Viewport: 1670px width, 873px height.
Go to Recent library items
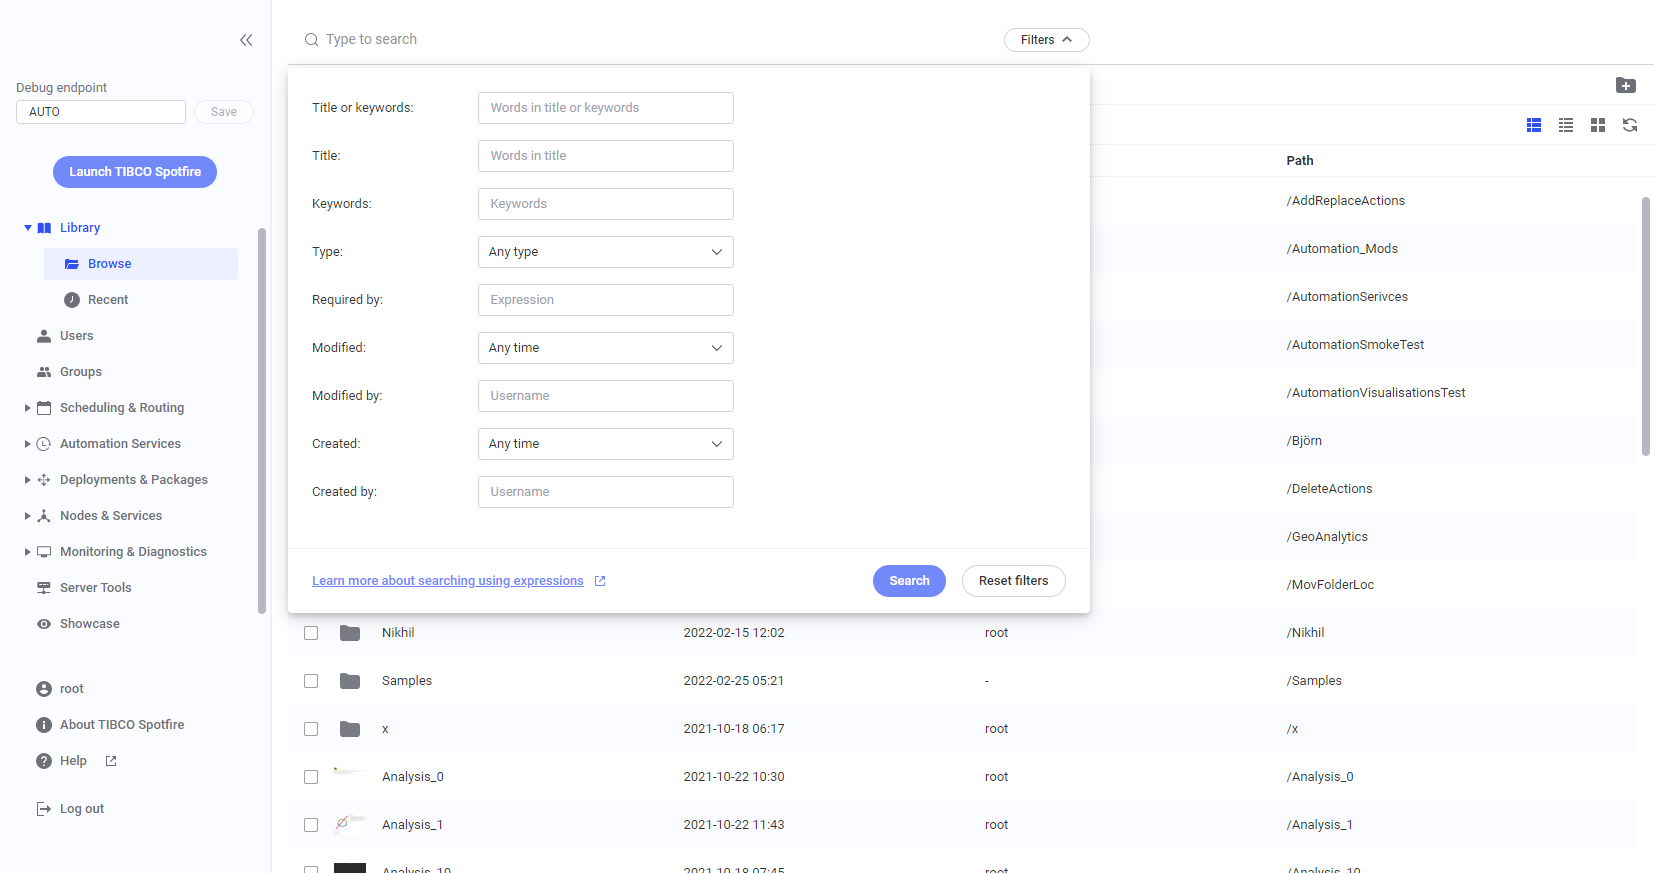[x=108, y=300]
